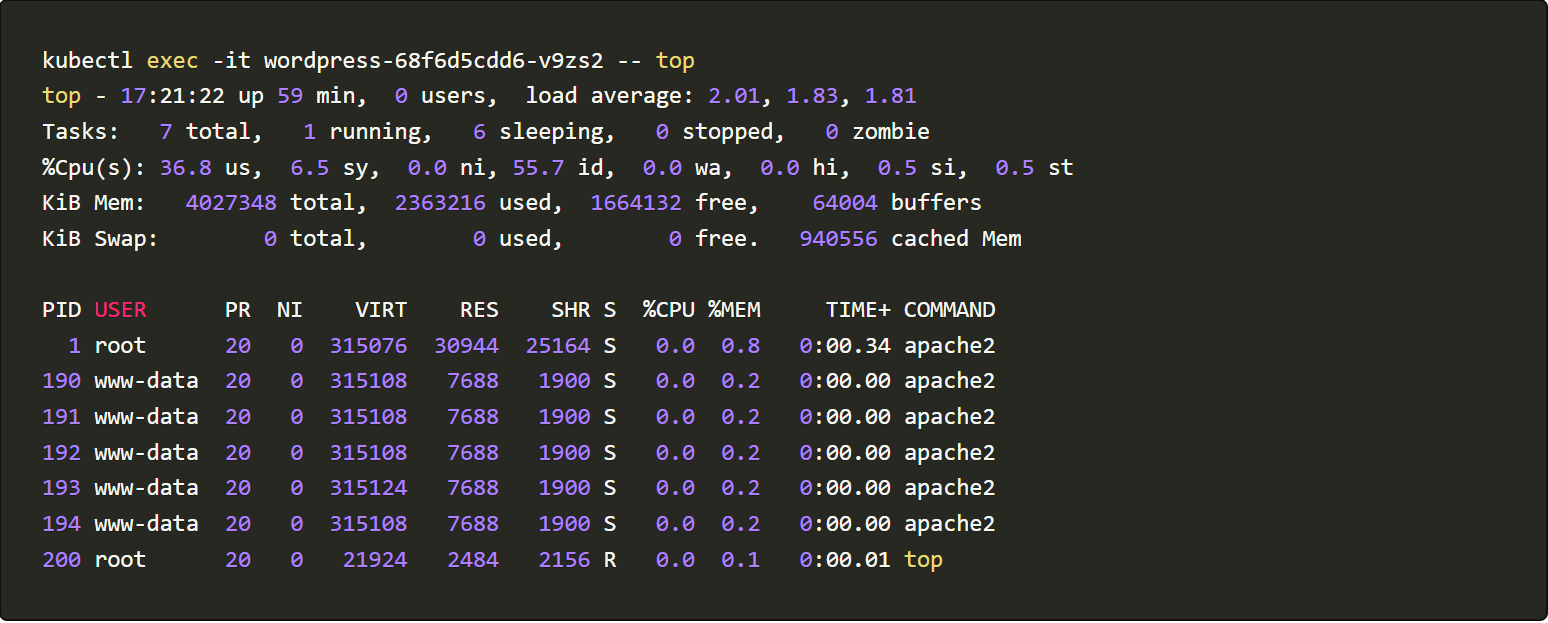Click the VIRT value 315124
The height and width of the screenshot is (623, 1548).
pos(368,488)
